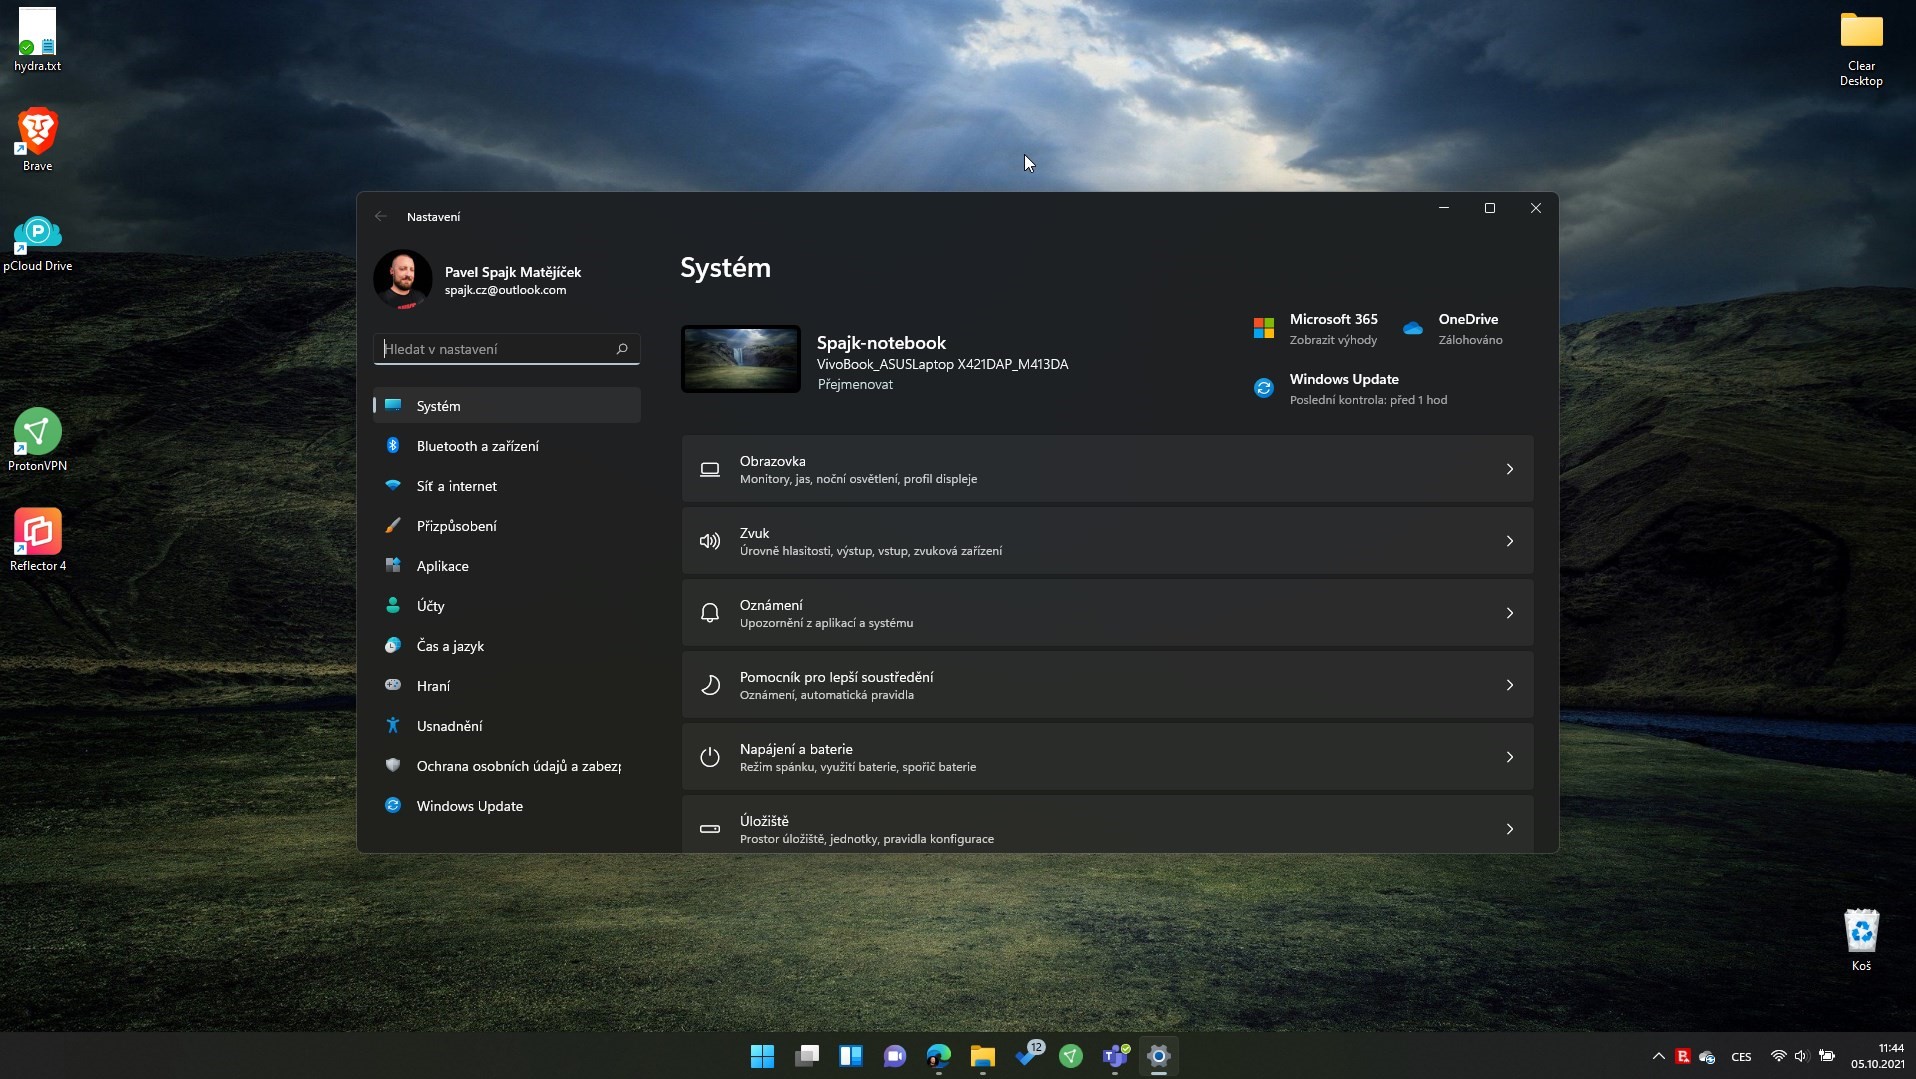Click the Napájení a baterie power icon

(710, 757)
